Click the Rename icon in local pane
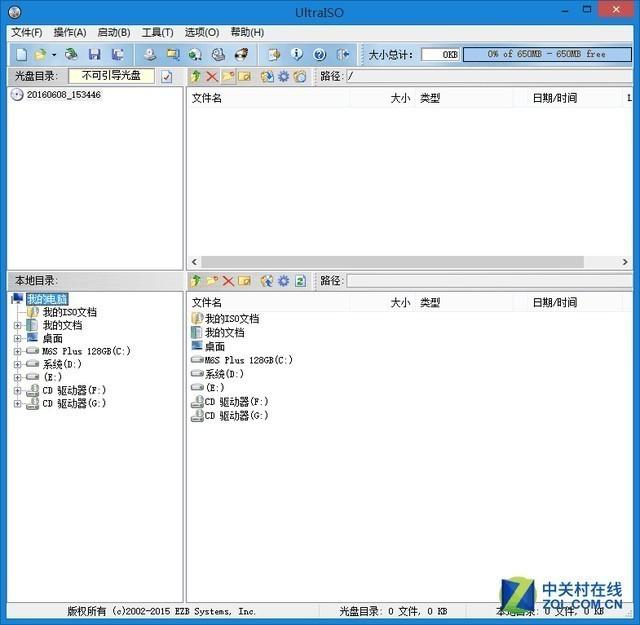The width and height of the screenshot is (640, 625). tap(244, 281)
